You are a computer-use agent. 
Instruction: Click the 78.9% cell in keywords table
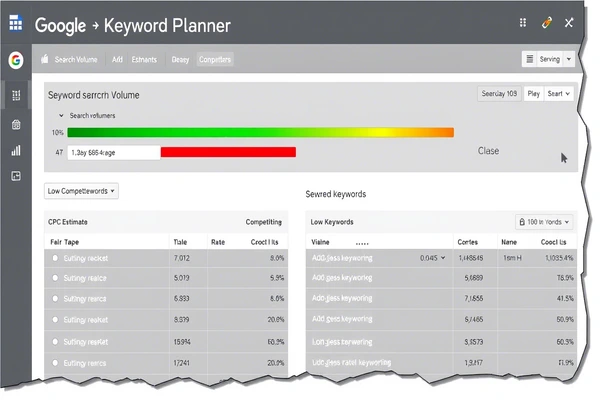(x=565, y=278)
